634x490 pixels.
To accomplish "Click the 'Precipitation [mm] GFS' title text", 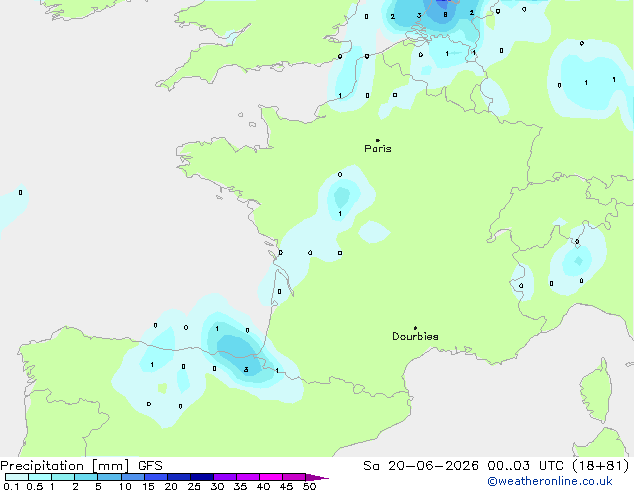I will (81, 466).
